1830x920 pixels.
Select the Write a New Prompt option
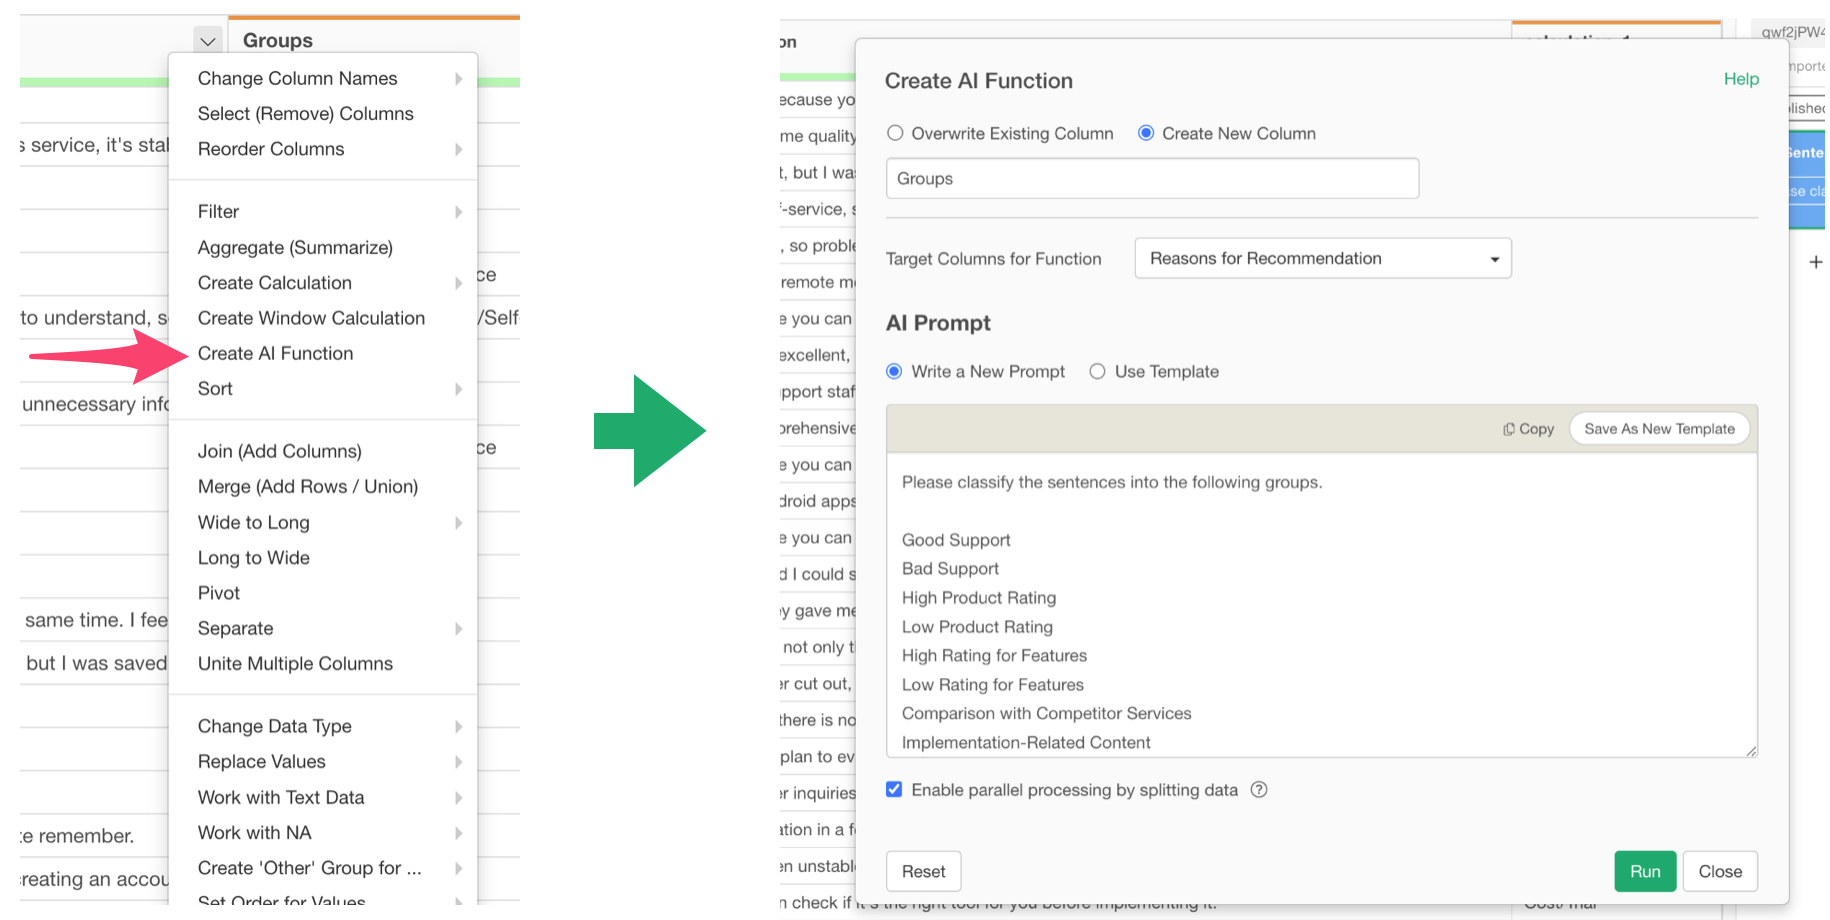(x=894, y=372)
